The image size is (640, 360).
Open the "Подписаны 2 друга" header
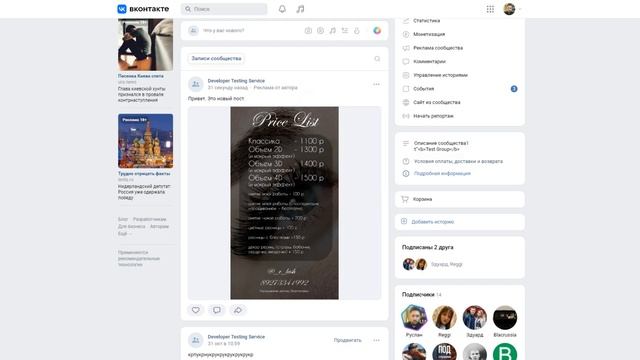[427, 247]
